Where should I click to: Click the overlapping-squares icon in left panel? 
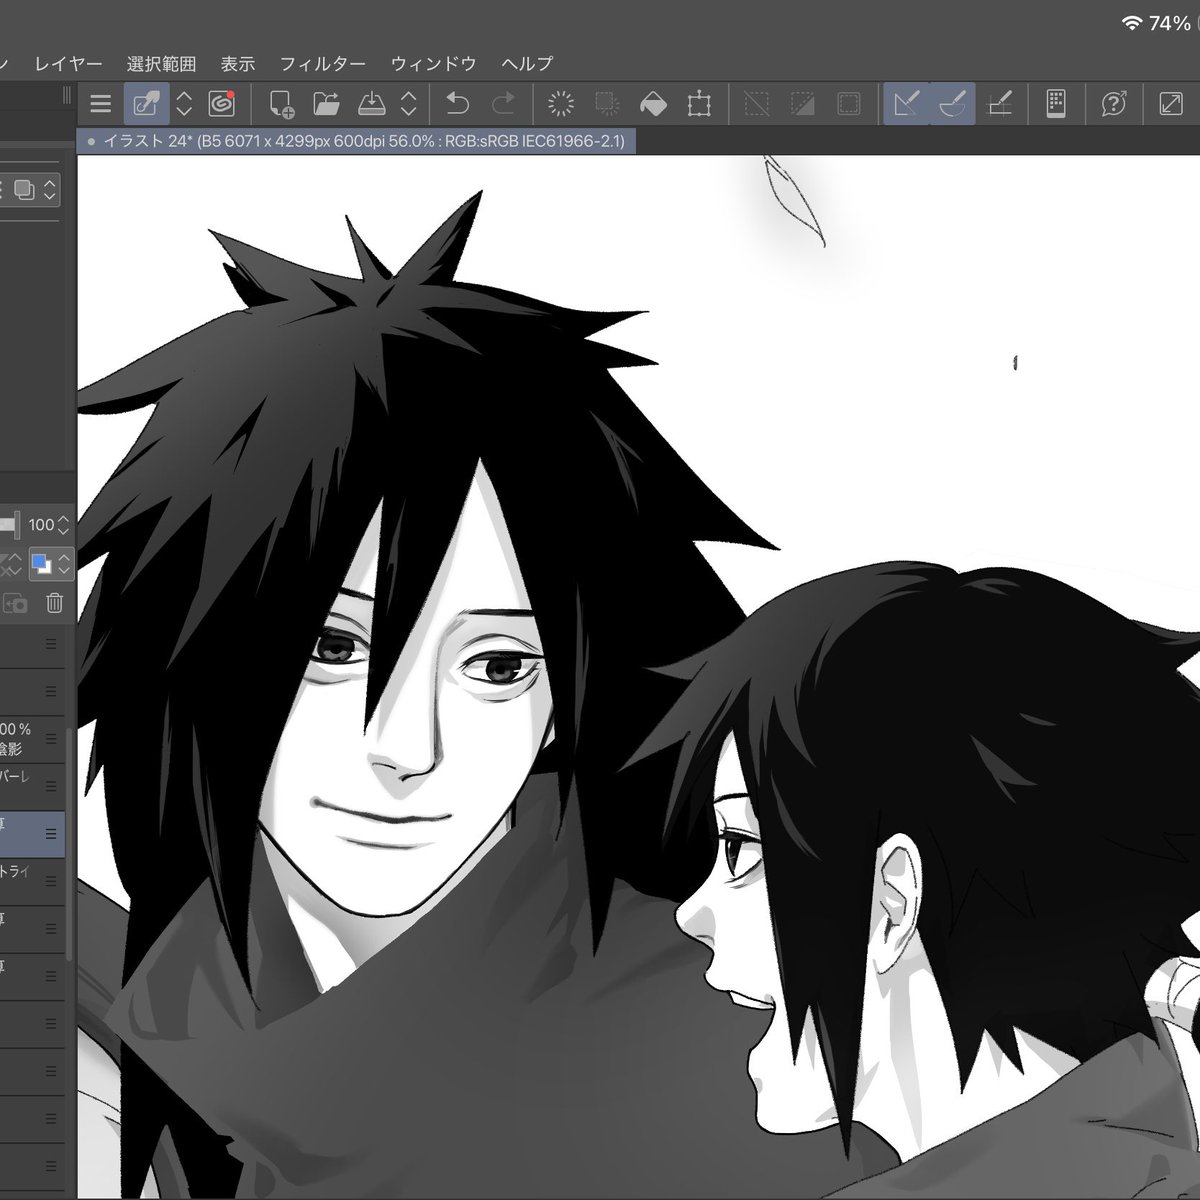24,190
